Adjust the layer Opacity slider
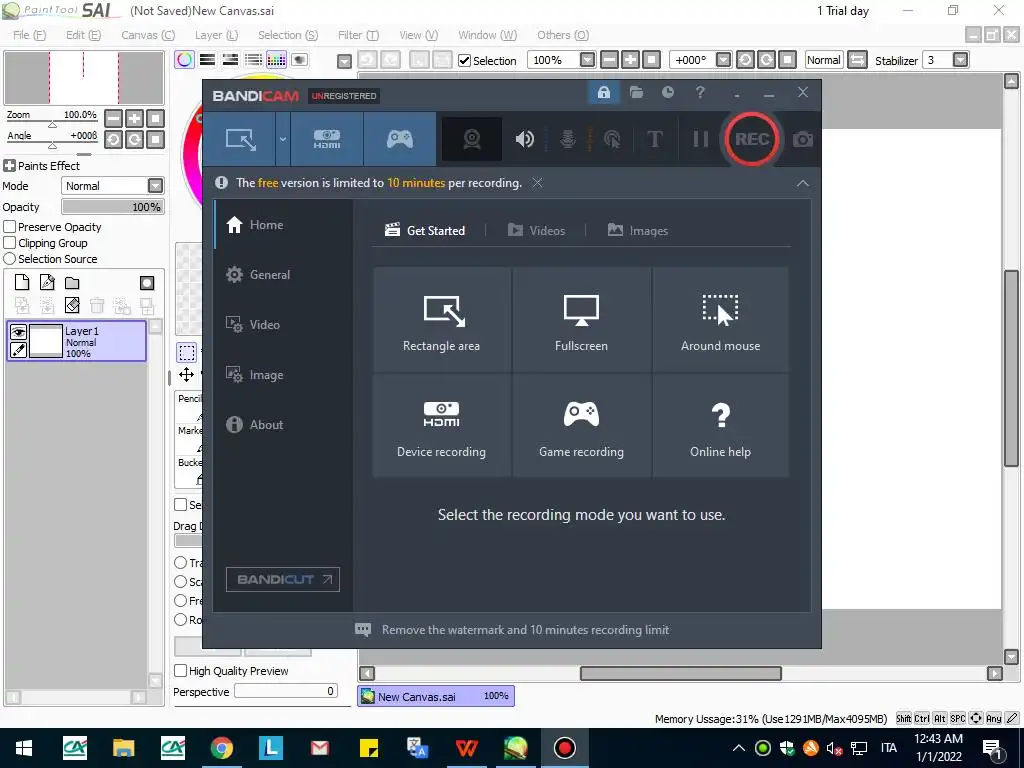Image resolution: width=1024 pixels, height=768 pixels. [x=112, y=206]
